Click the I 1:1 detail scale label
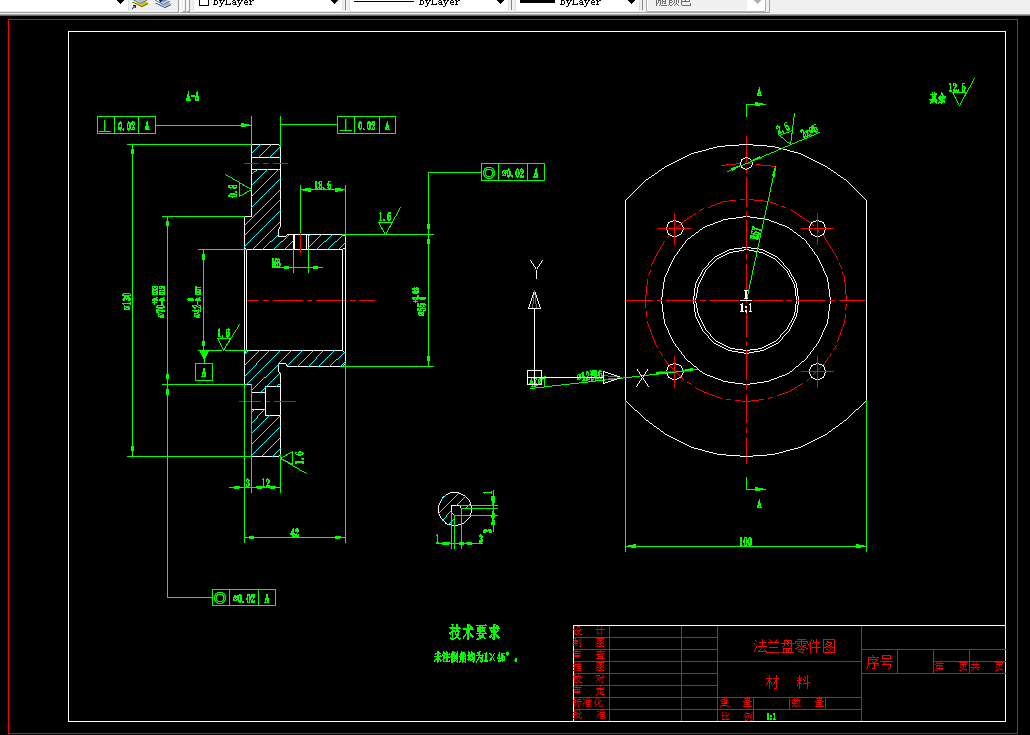This screenshot has width=1030, height=735. click(746, 301)
